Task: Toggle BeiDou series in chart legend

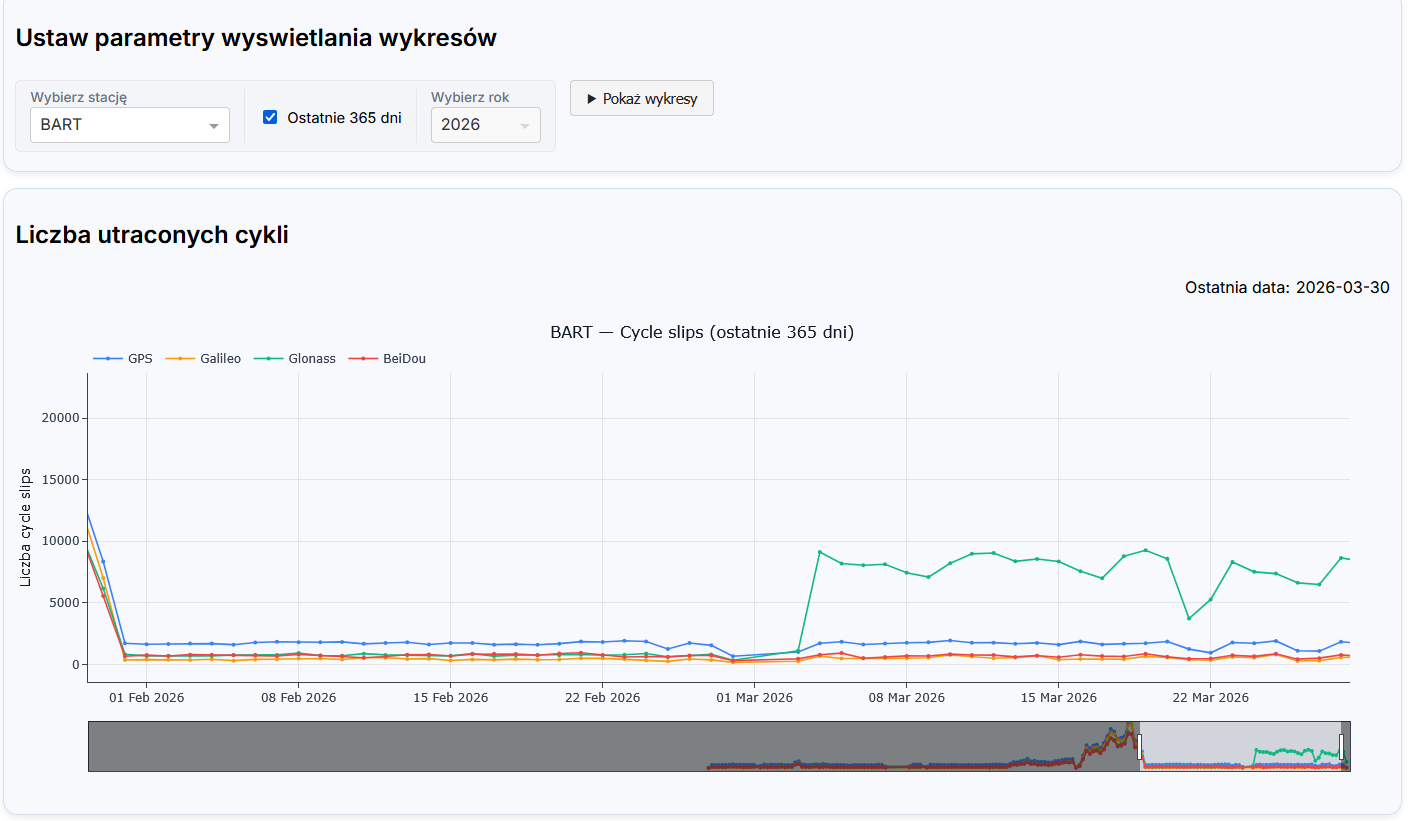Action: pos(387,358)
